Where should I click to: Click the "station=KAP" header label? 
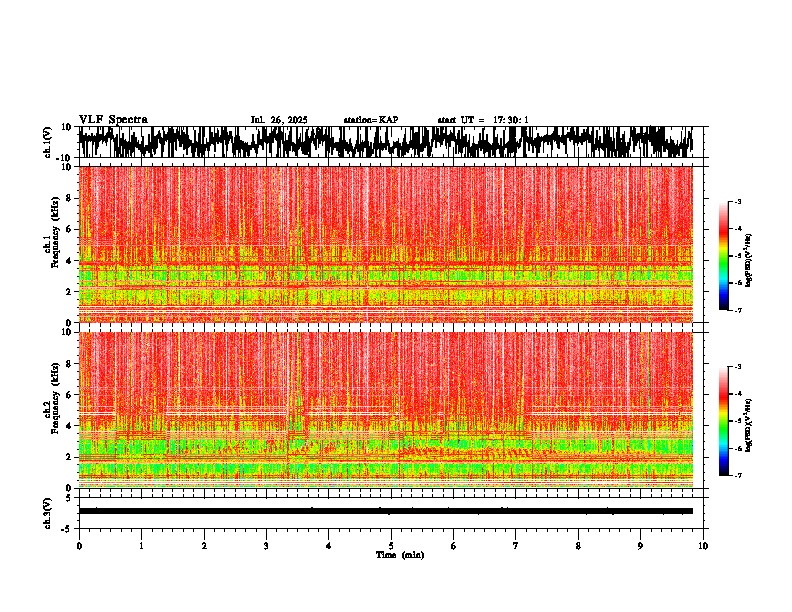371,120
